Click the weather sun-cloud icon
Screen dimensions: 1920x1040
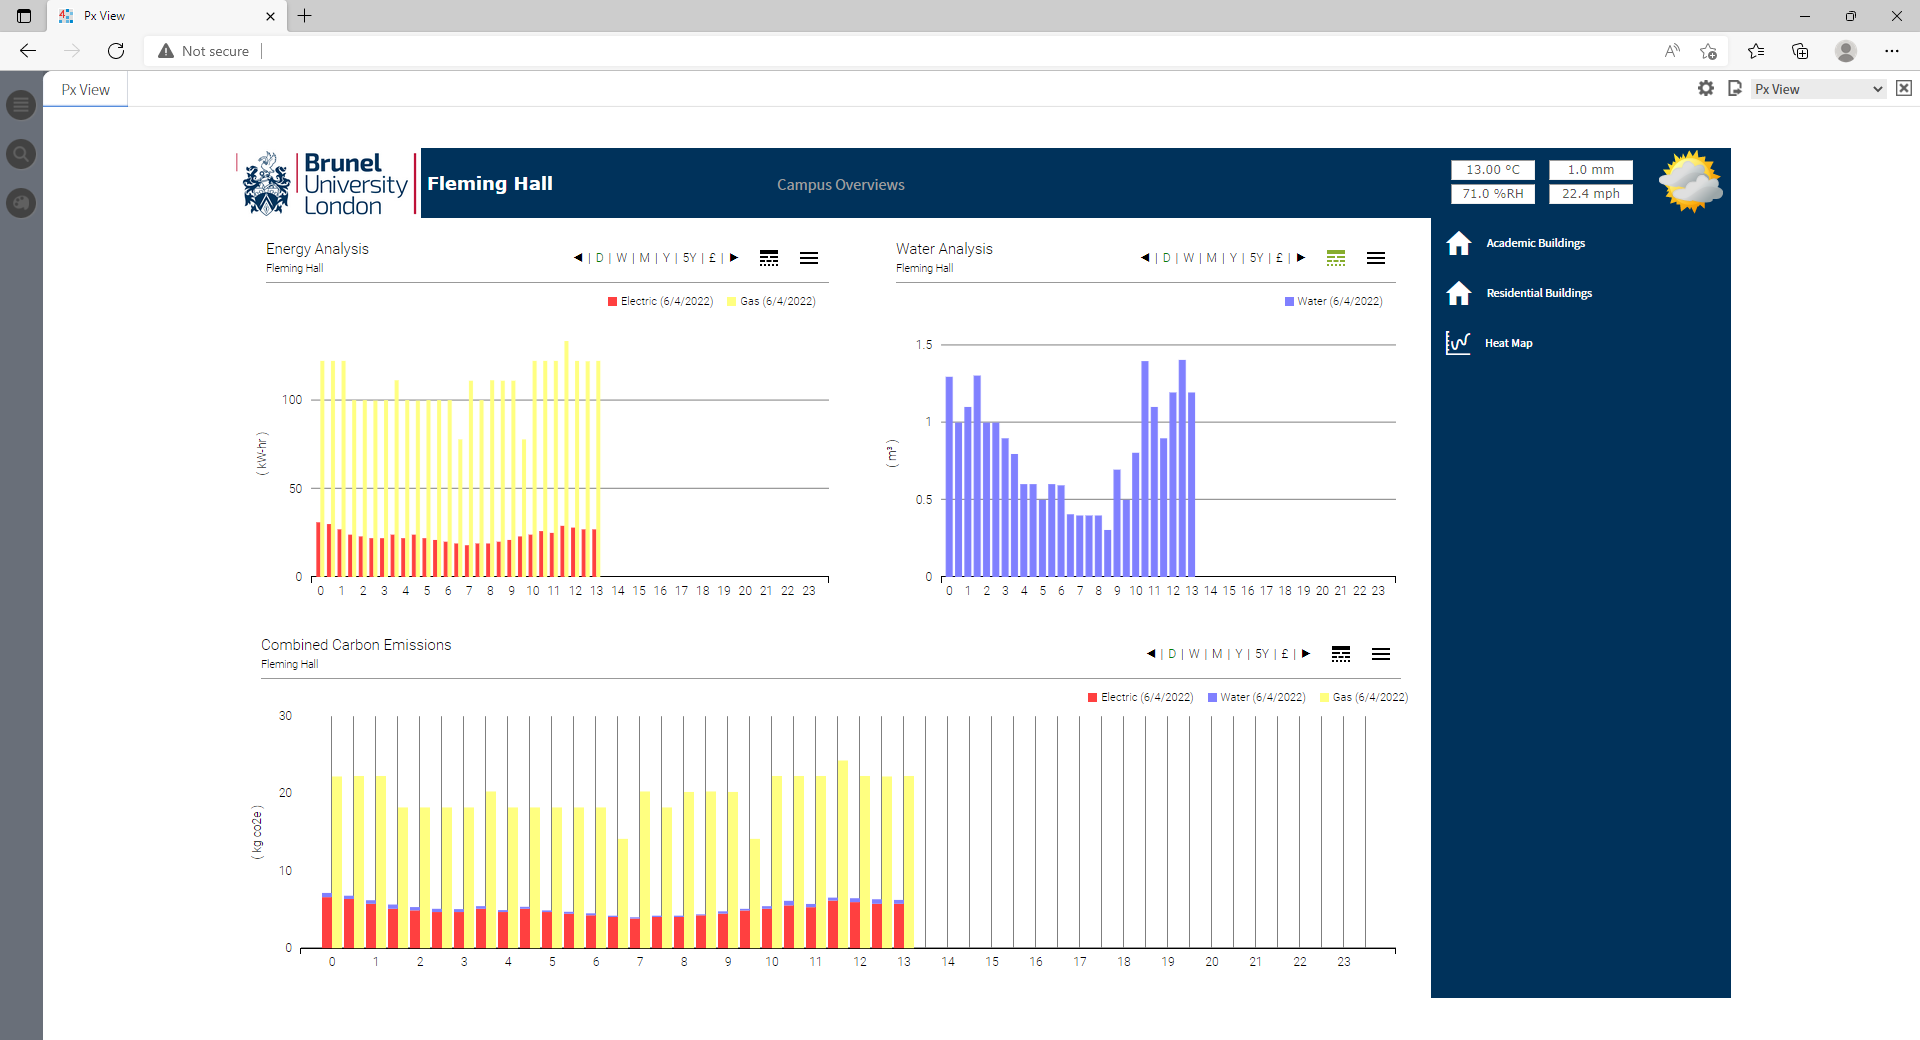point(1690,182)
